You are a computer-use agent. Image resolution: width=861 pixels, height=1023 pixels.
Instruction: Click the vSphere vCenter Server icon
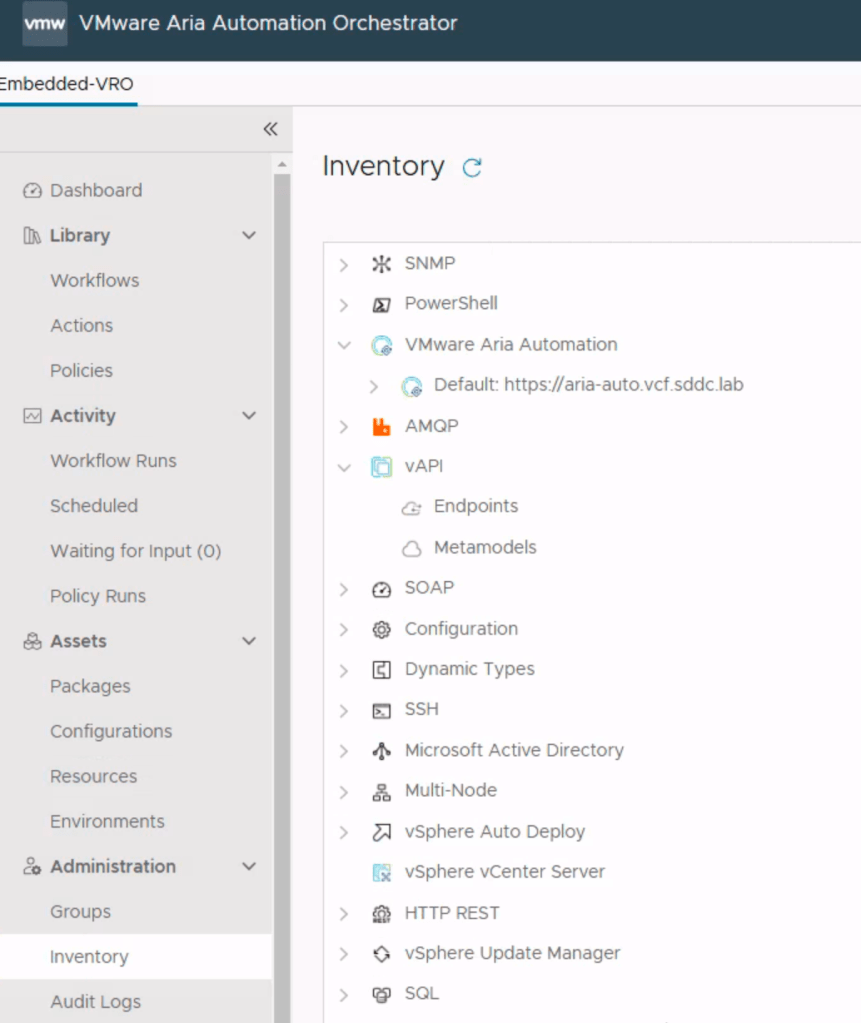[x=381, y=873]
